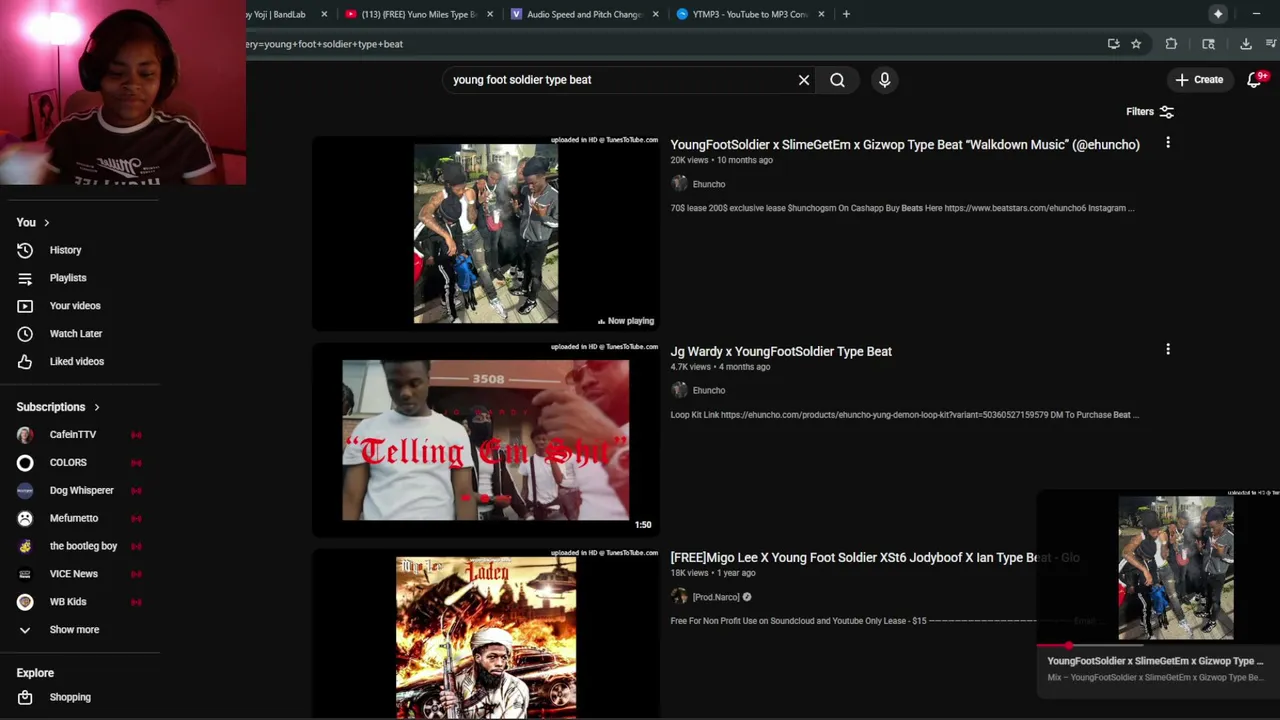Click description starting 'Loop Kit Link'
Image resolution: width=1280 pixels, height=720 pixels.
[904, 415]
